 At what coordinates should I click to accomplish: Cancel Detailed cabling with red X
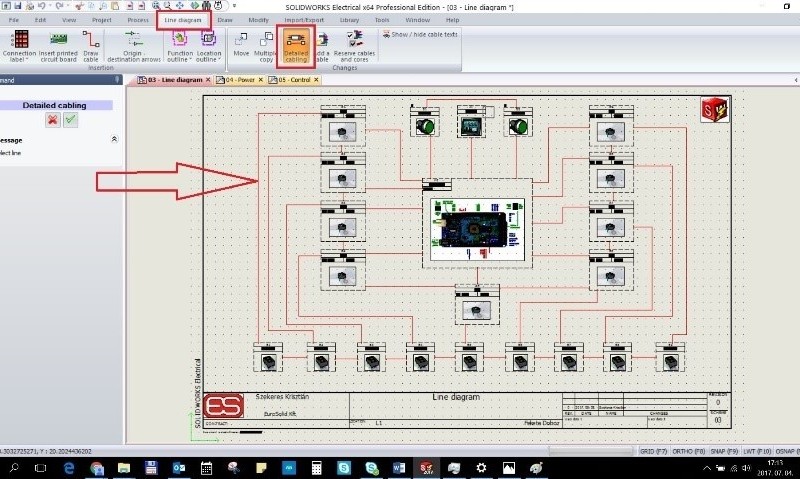point(52,120)
